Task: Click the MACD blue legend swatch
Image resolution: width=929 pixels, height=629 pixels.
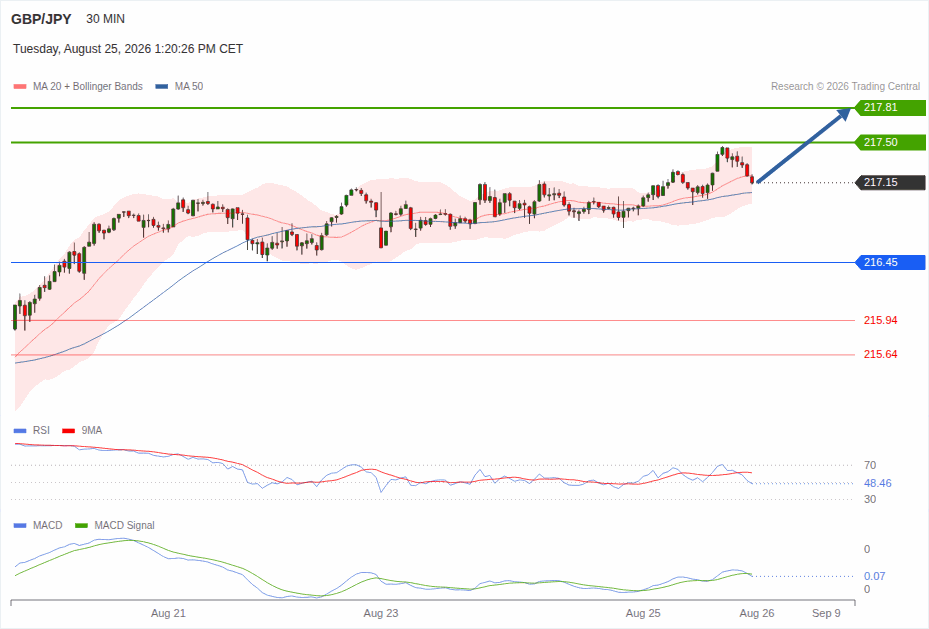Action: (x=20, y=525)
